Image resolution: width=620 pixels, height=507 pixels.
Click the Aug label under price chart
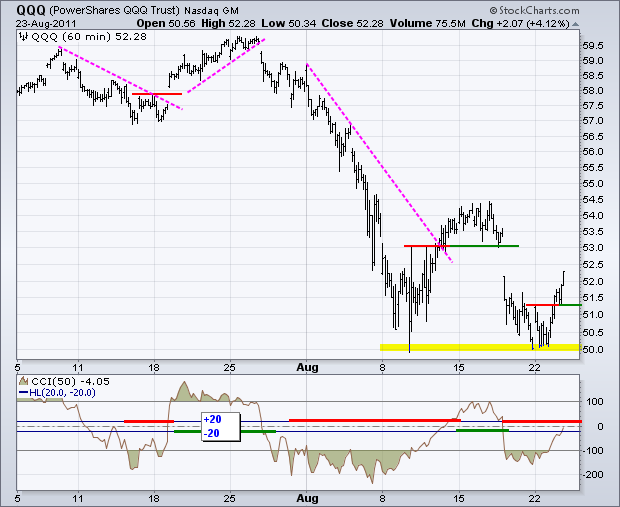tap(307, 367)
